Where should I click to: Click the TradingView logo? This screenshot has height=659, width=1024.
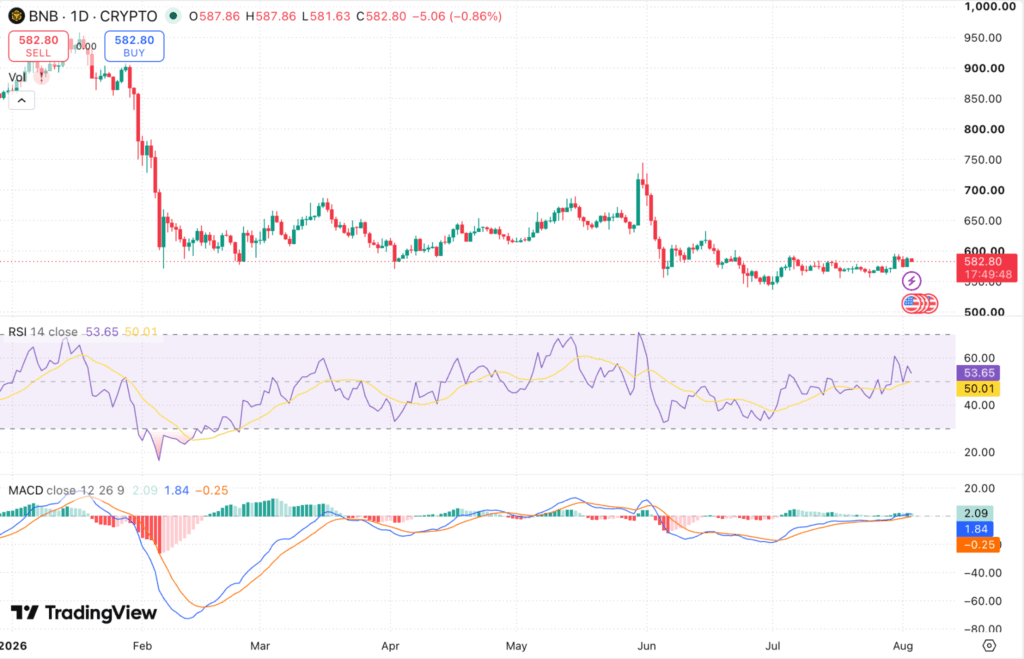pyautogui.click(x=84, y=613)
